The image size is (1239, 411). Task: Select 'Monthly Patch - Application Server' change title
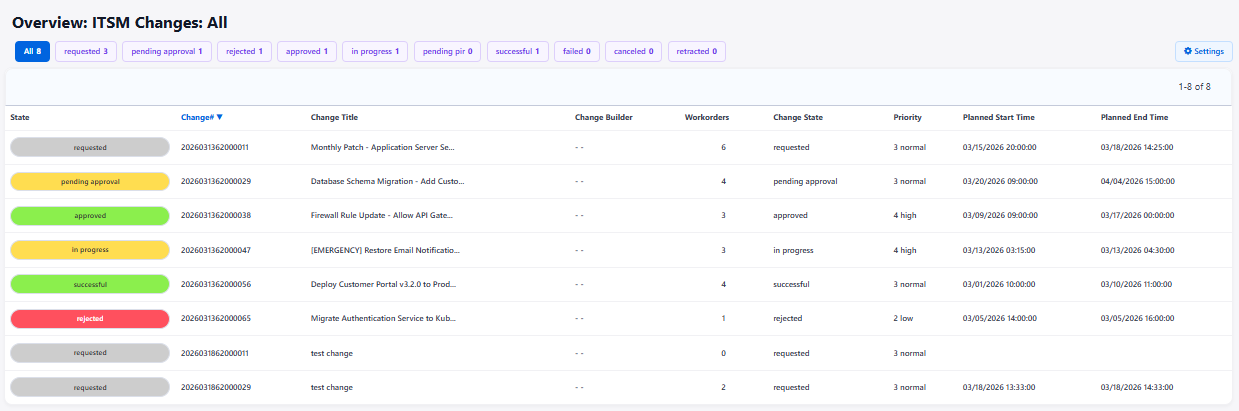click(x=383, y=147)
